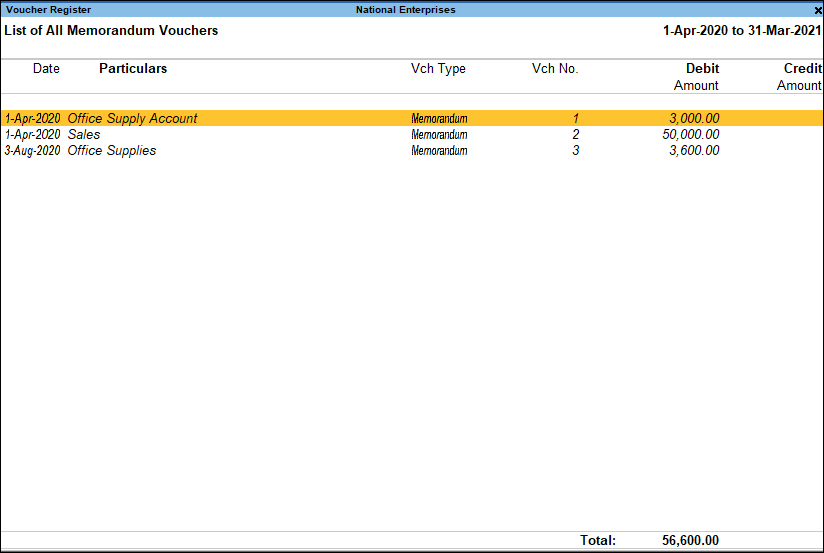Viewport: 824px width, 553px height.
Task: Click the Debit Amount column header
Action: click(696, 77)
